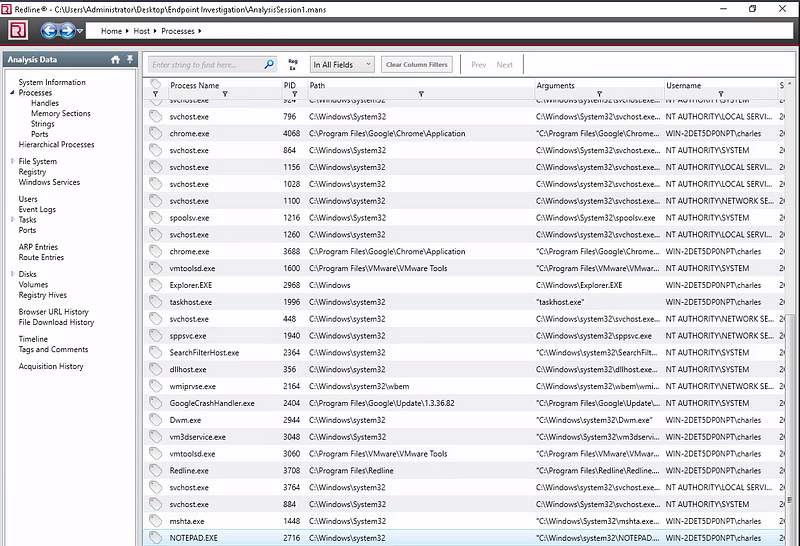Tag the Redline.exe row
The width and height of the screenshot is (800, 546).
[x=156, y=470]
